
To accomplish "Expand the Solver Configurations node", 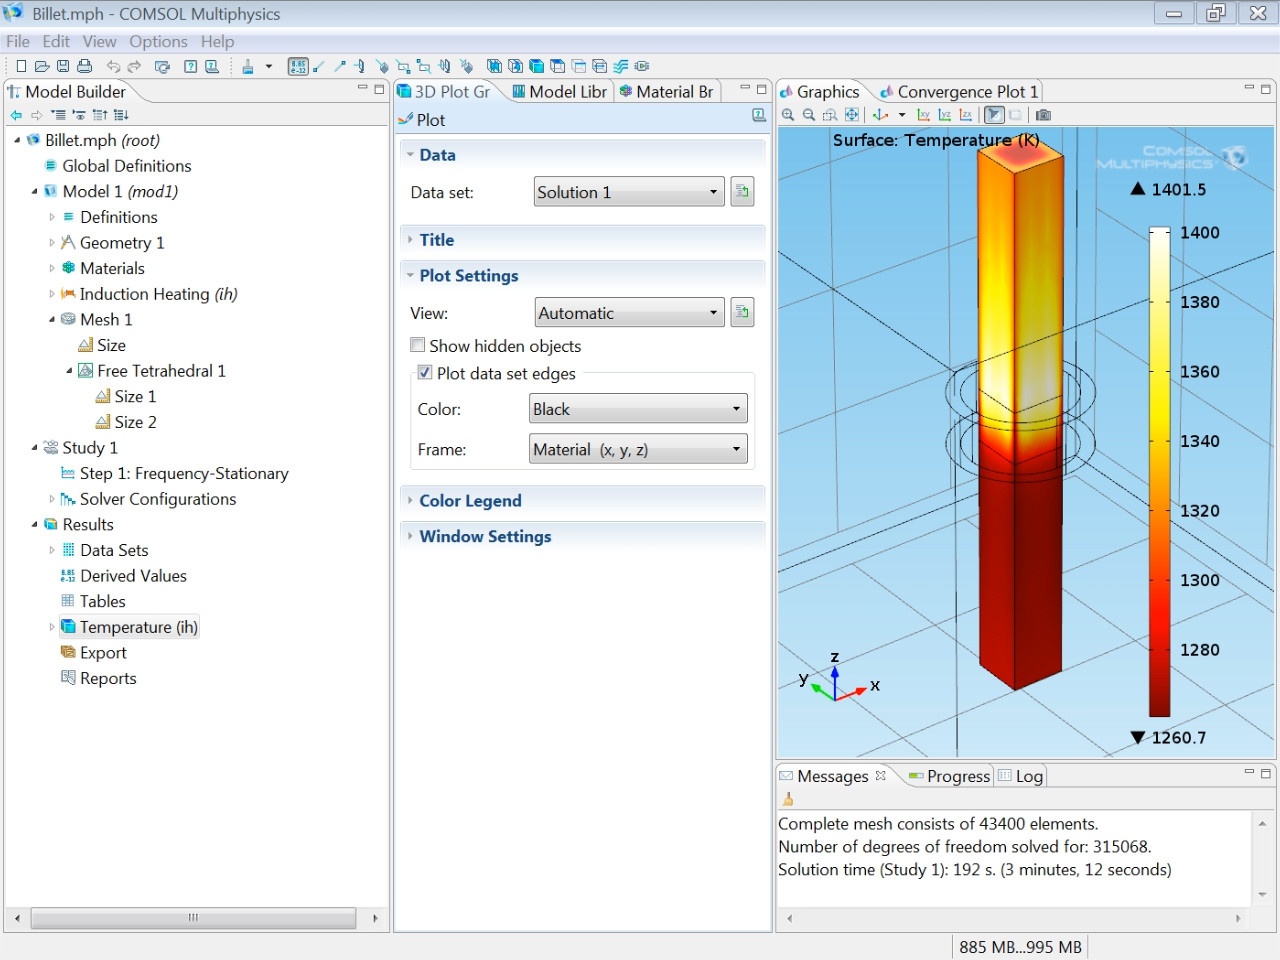I will pos(52,499).
